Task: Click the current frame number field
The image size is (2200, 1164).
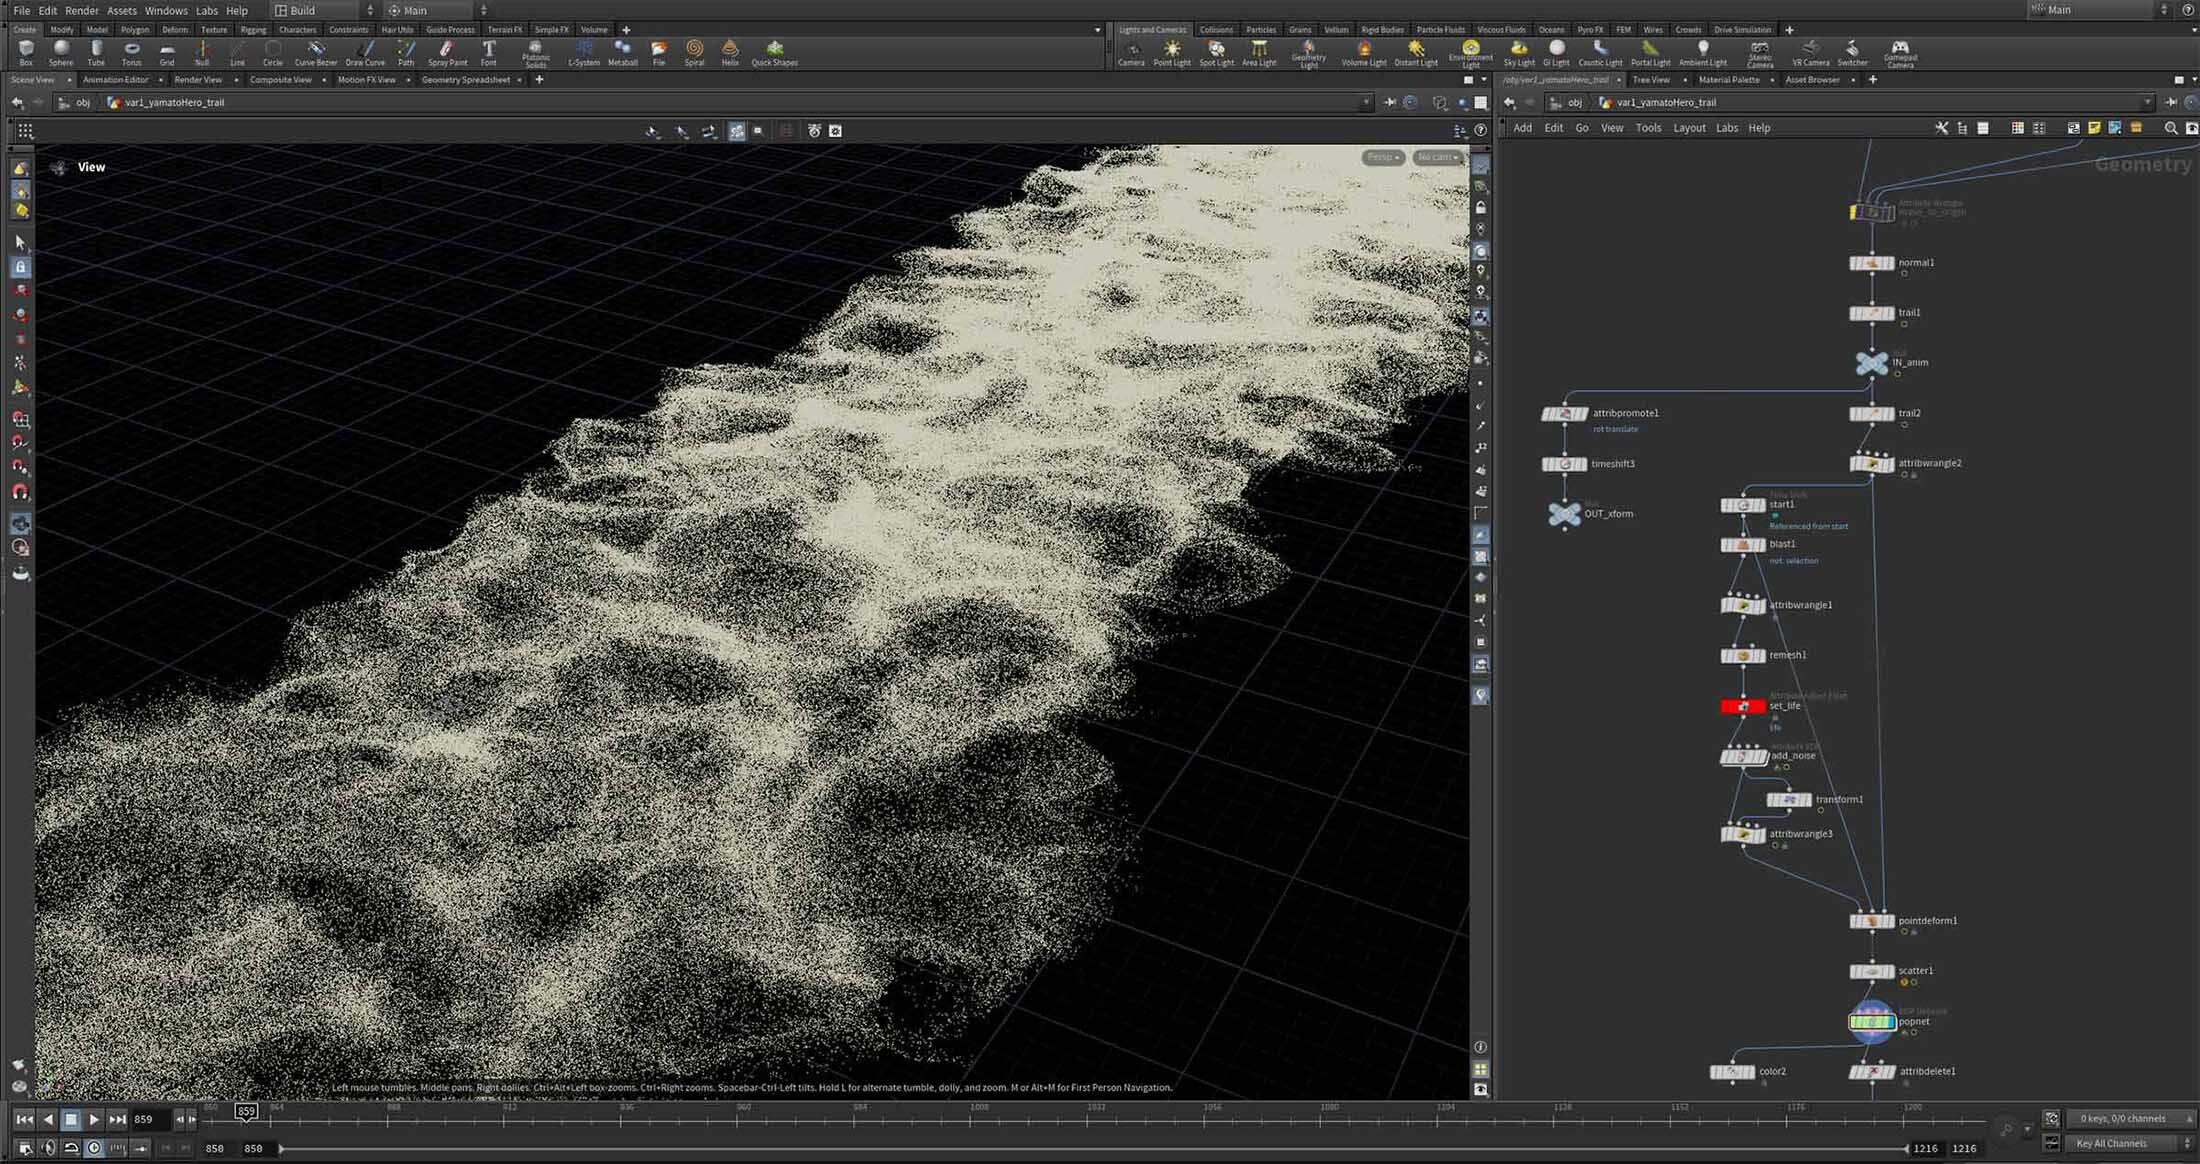Action: [148, 1120]
